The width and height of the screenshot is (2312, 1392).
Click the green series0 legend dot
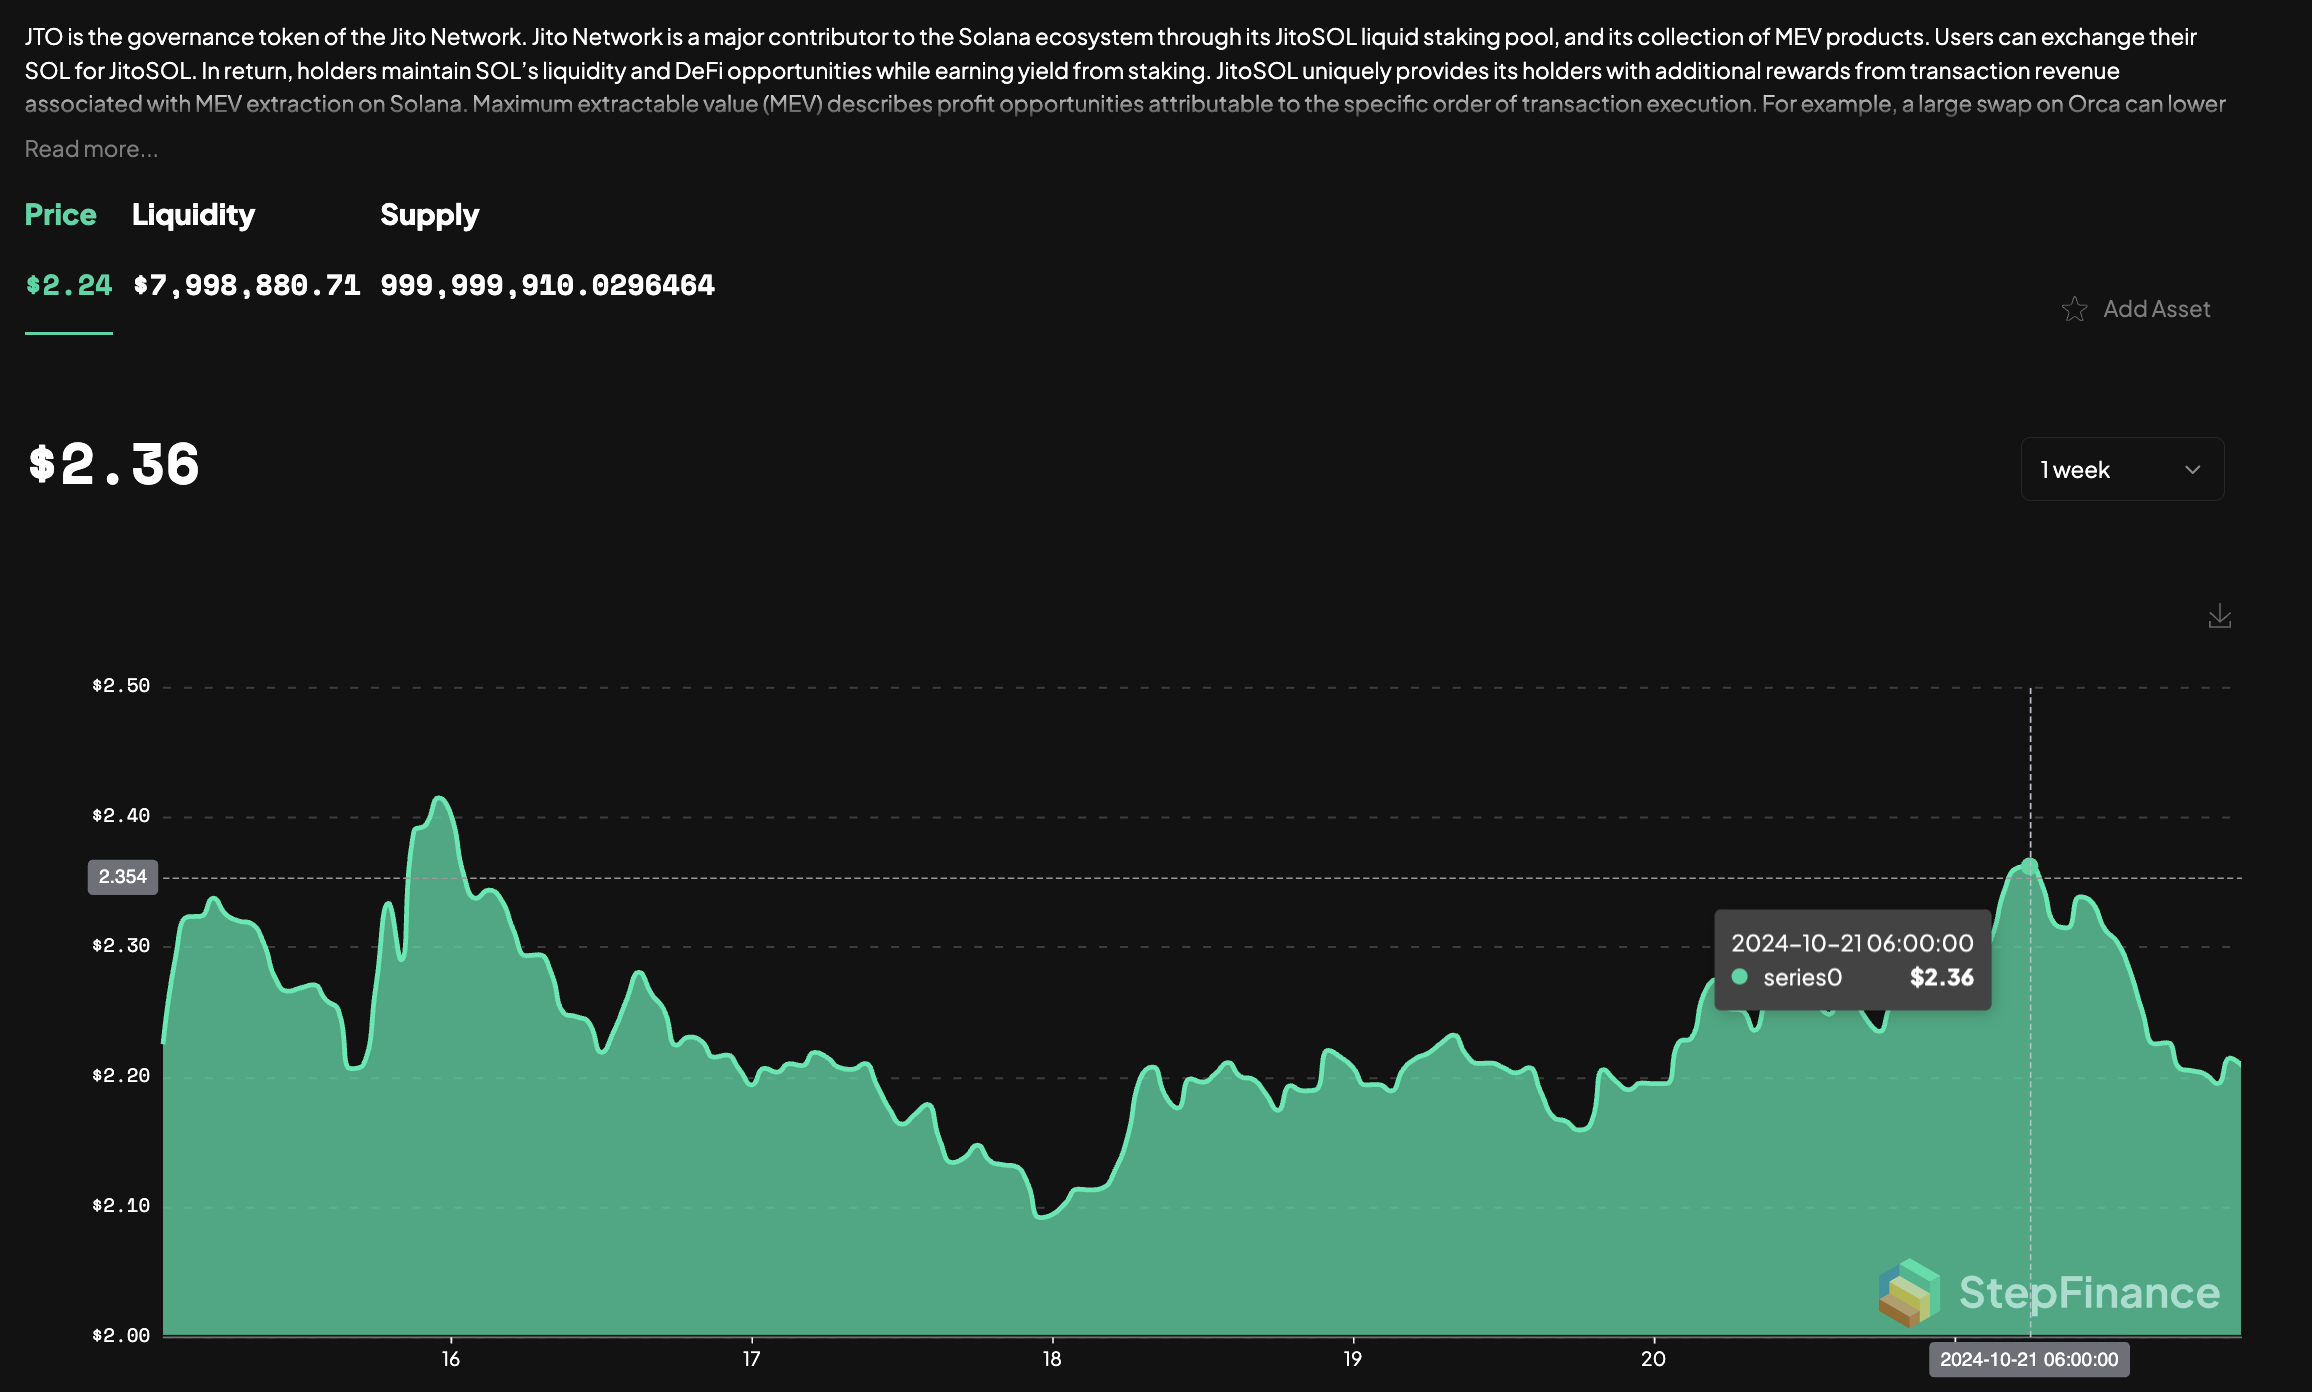pos(1740,977)
